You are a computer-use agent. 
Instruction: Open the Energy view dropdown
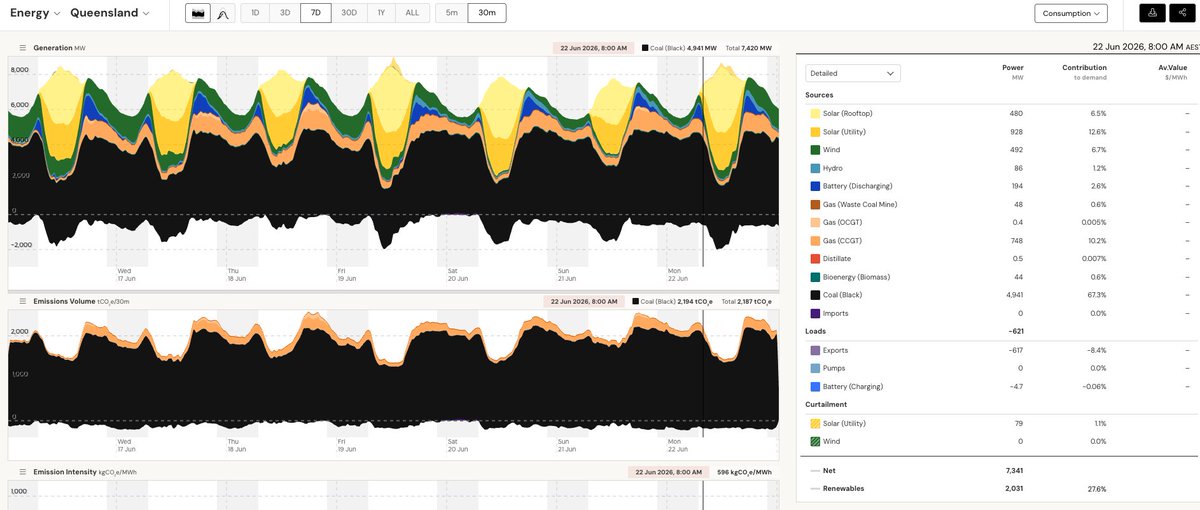35,13
